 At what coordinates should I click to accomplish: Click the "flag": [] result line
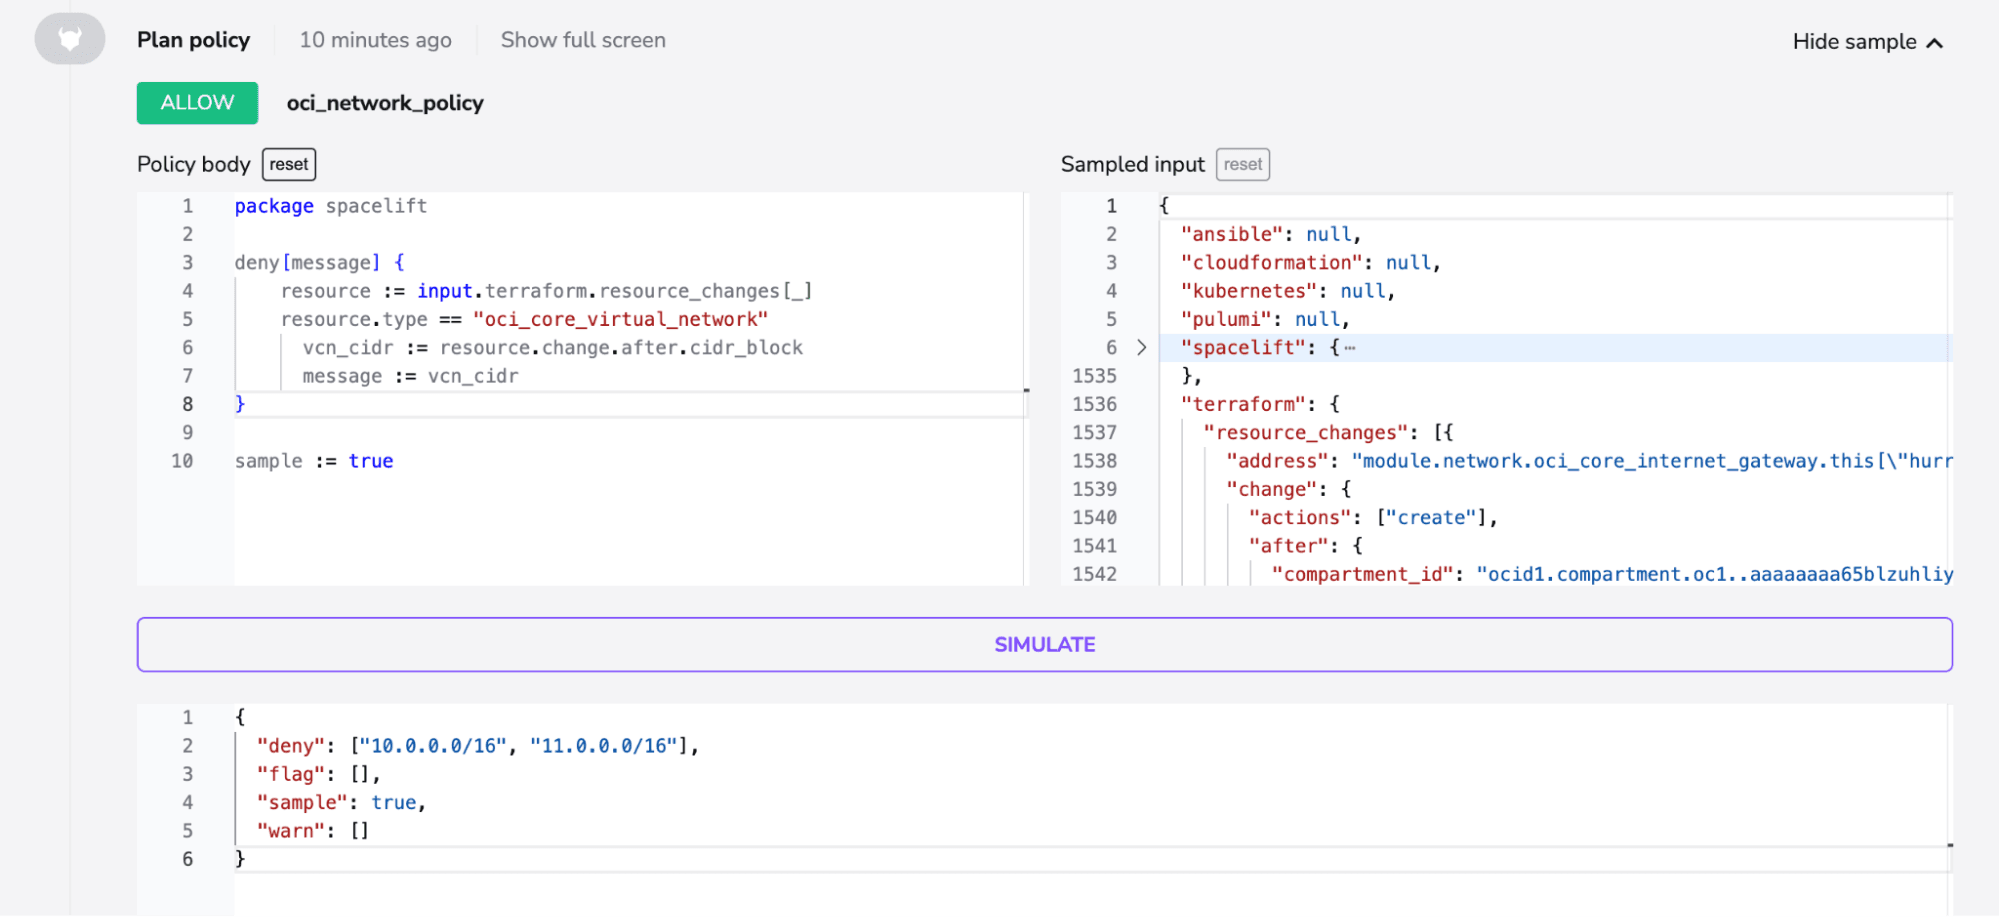click(x=319, y=774)
